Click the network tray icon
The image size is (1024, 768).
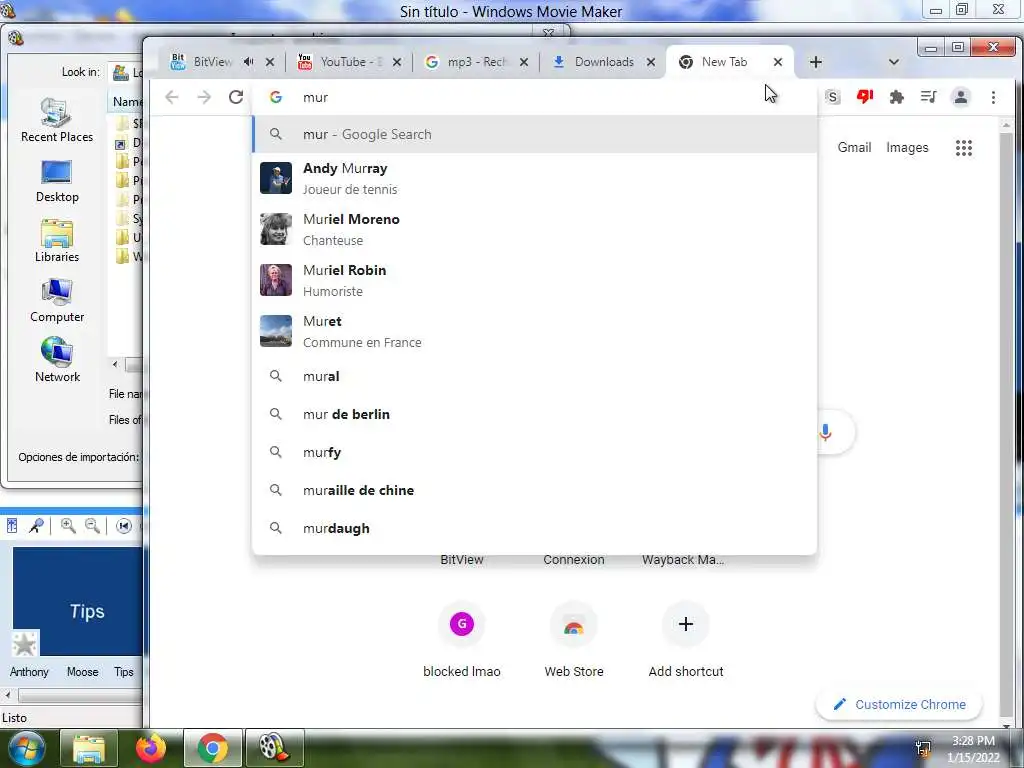point(923,748)
